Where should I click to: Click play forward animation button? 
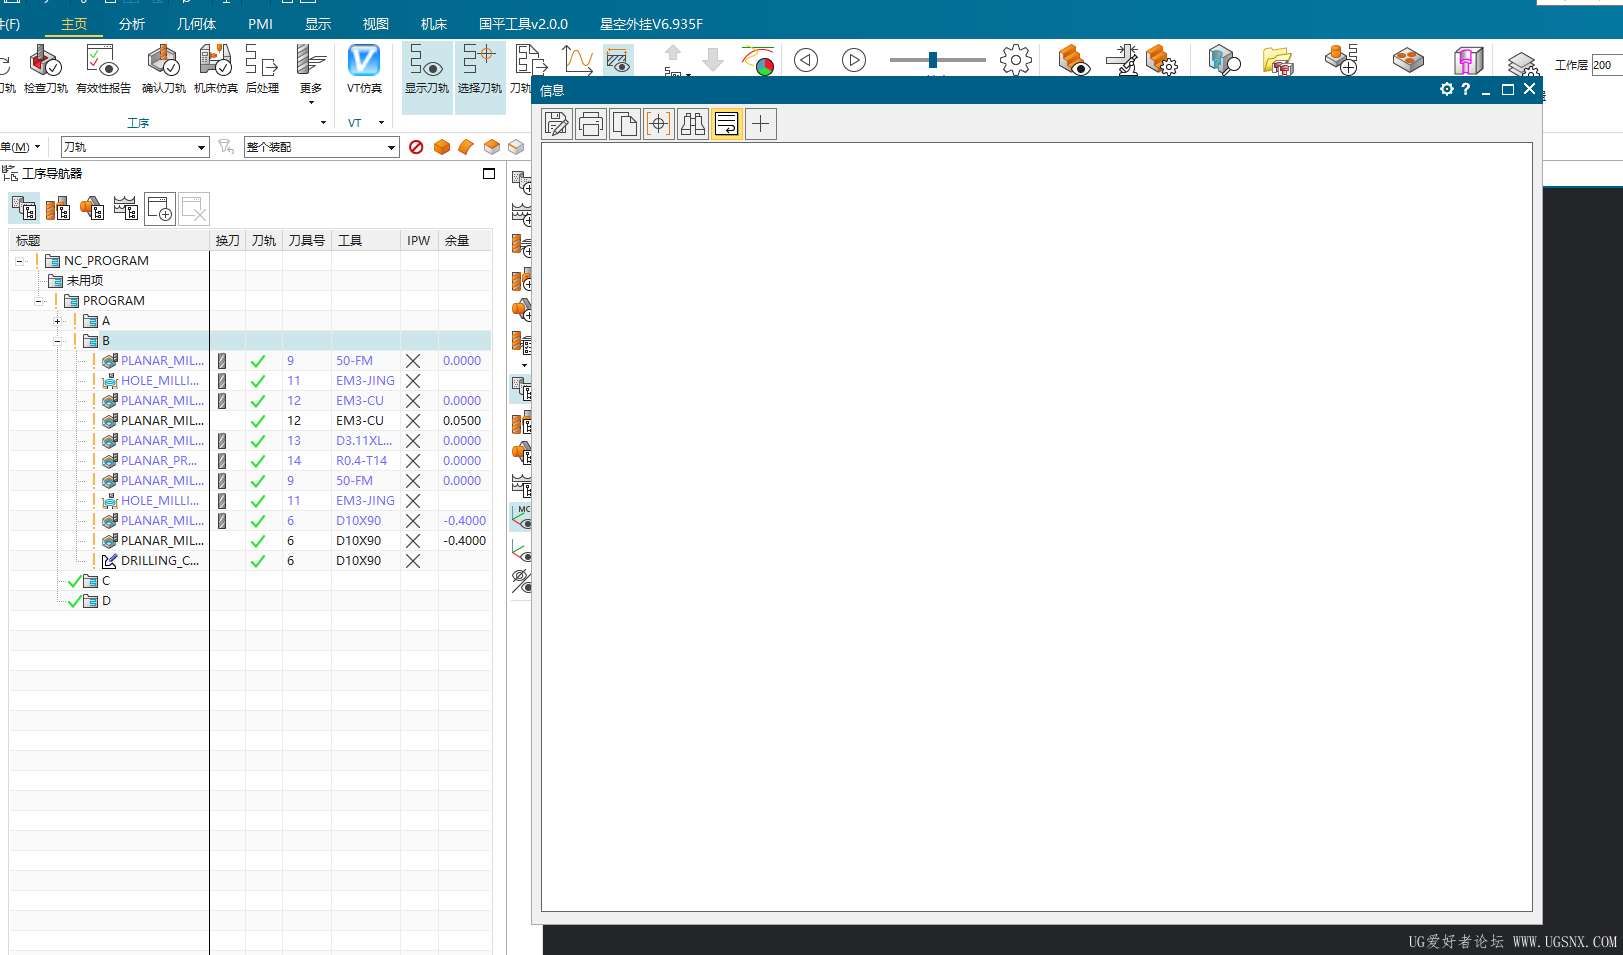(x=854, y=61)
